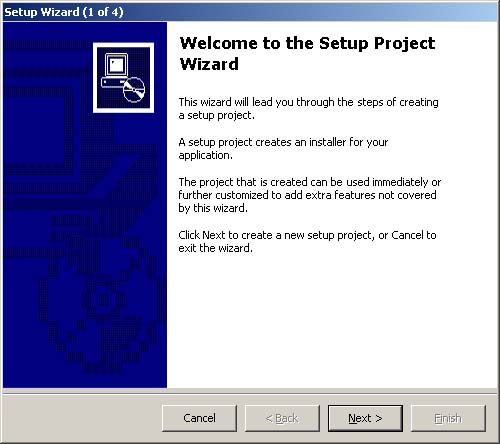The width and height of the screenshot is (500, 444).
Task: Click the CD disc in the setup icon
Action: (x=134, y=89)
